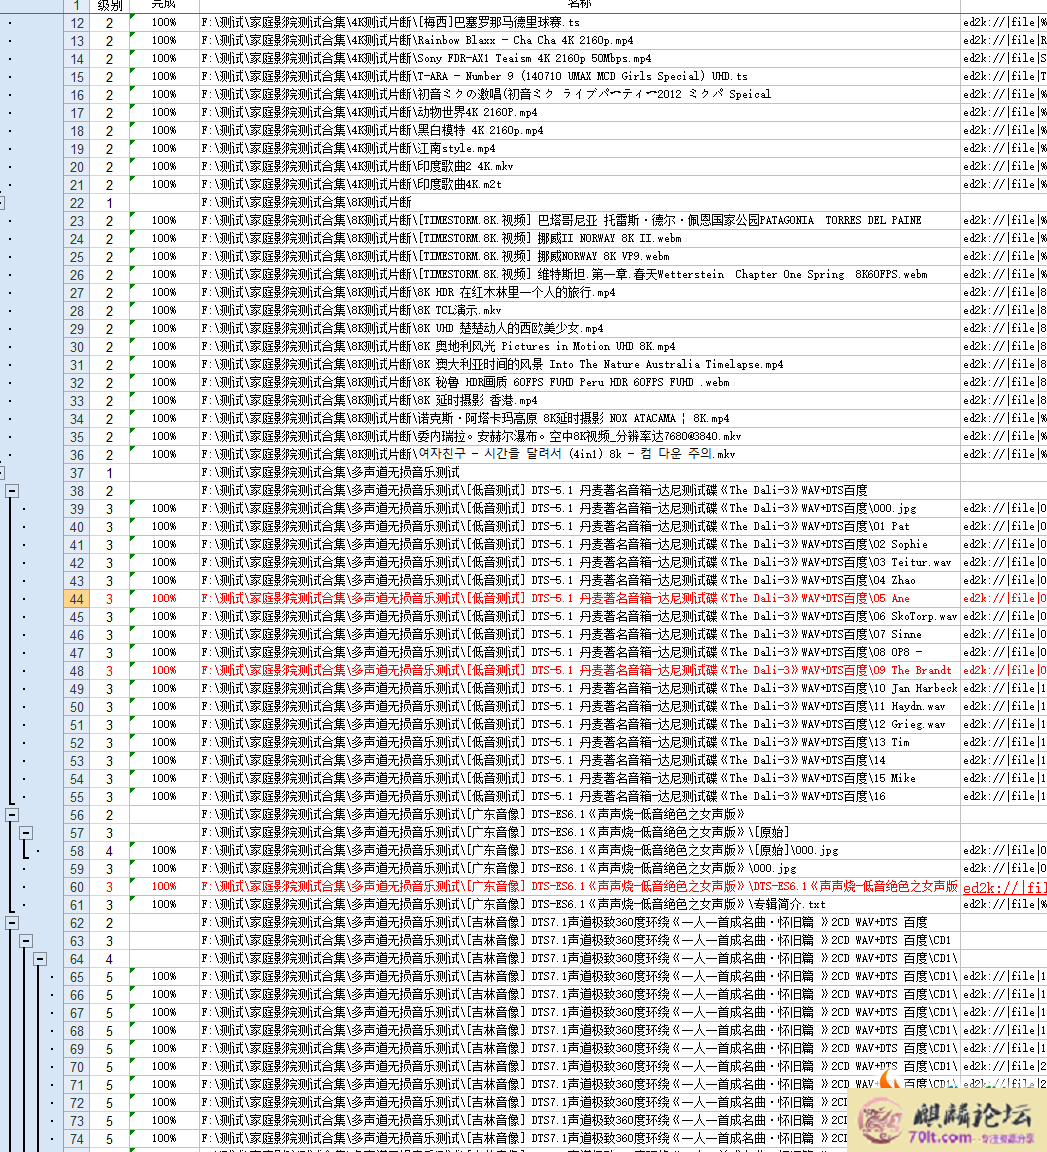
Task: Select the 黑白模特 4K 2160p.mp4 cell
Action: tap(580, 131)
